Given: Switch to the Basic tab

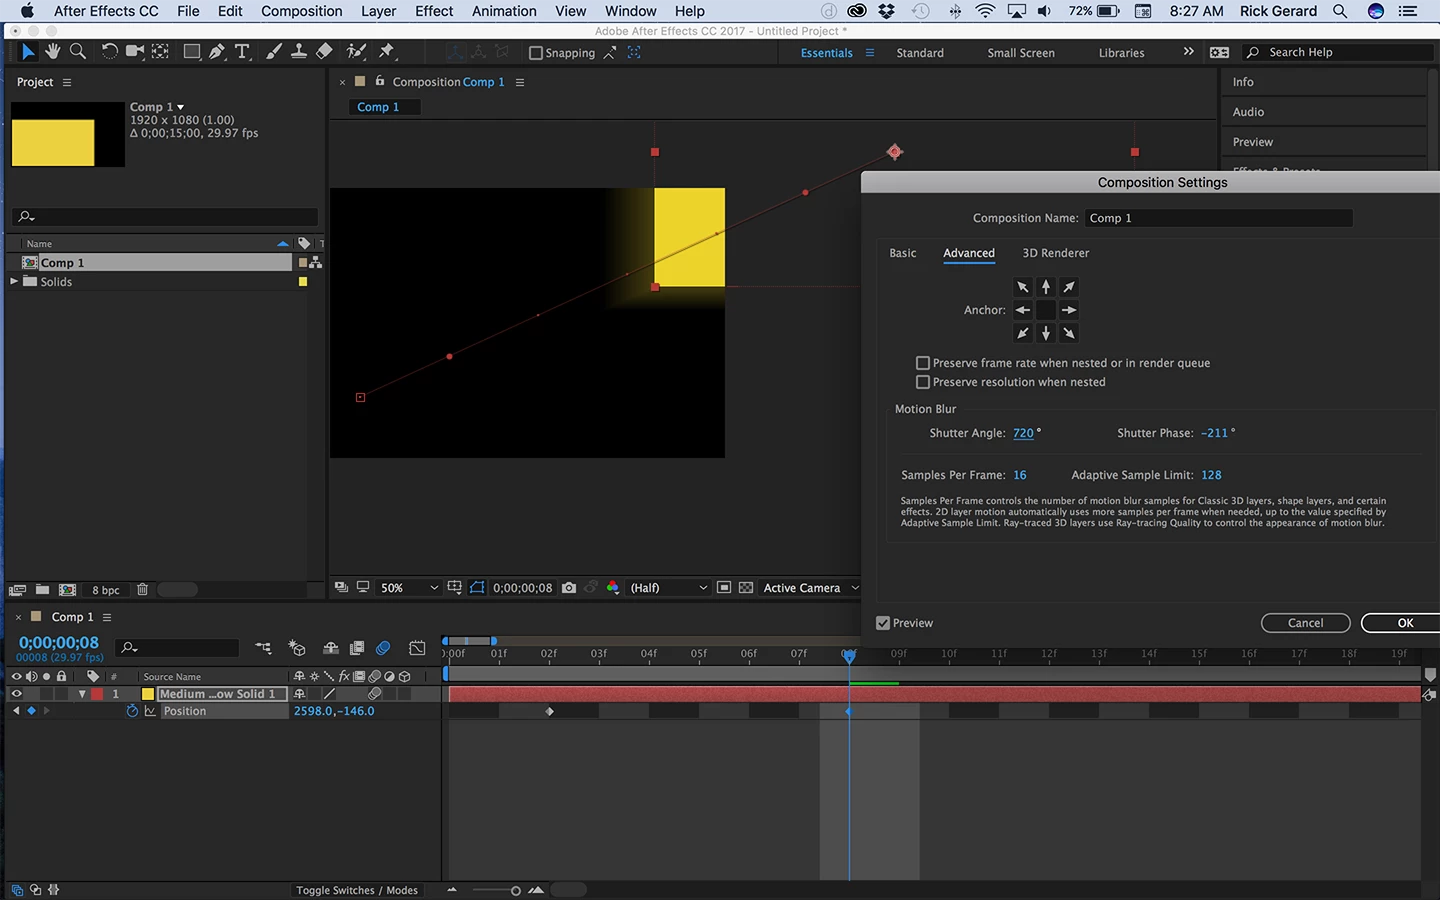Looking at the screenshot, I should click(x=903, y=253).
